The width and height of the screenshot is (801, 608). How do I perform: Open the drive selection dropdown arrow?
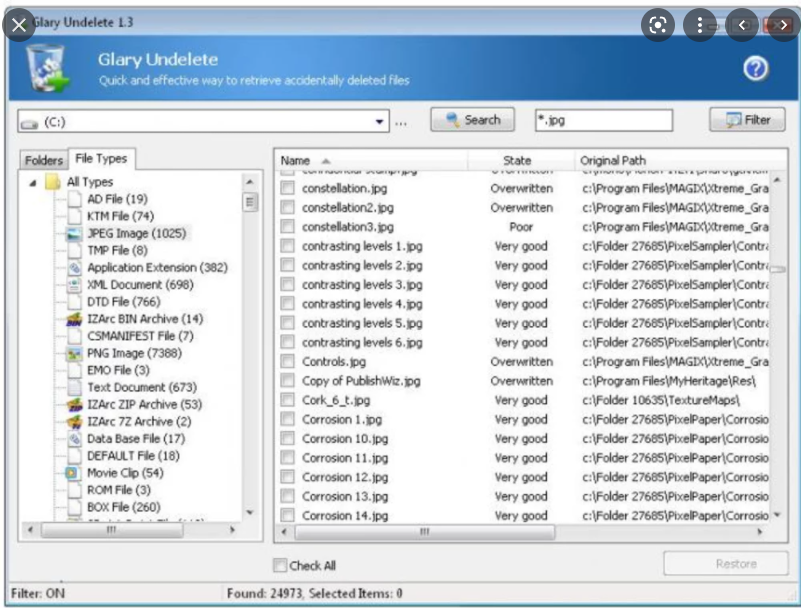(x=380, y=122)
